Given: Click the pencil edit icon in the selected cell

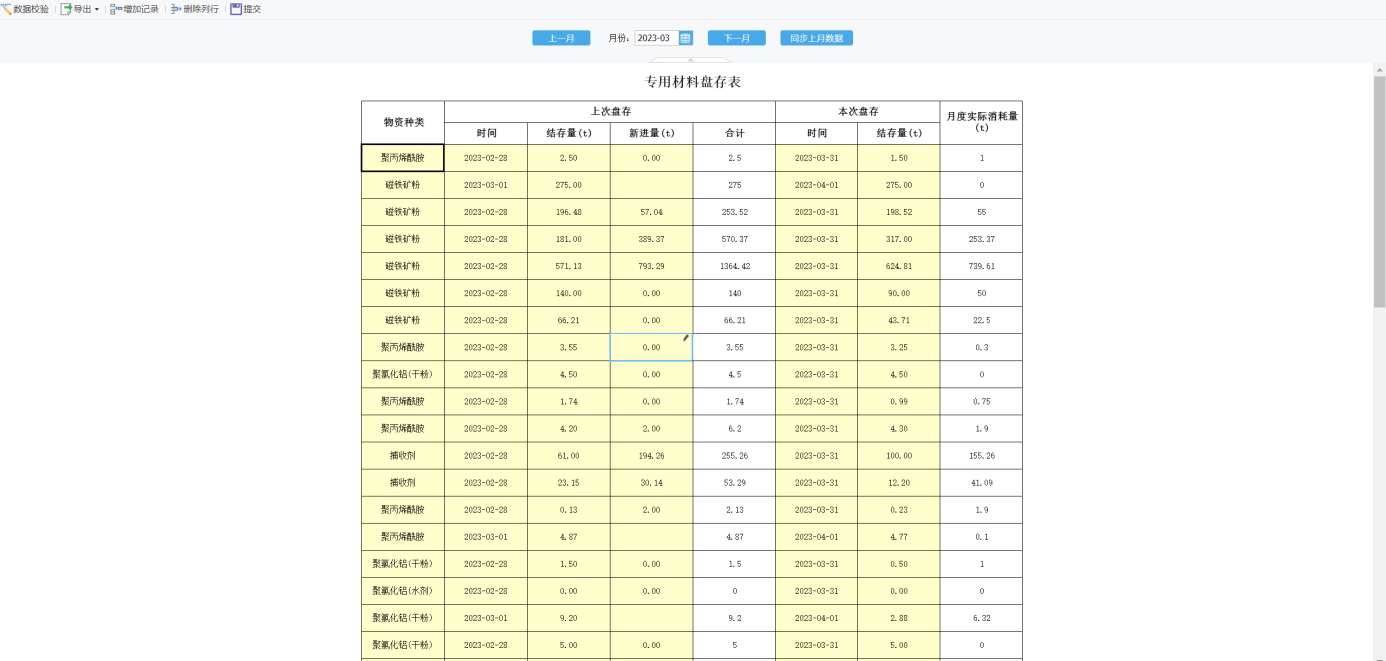Looking at the screenshot, I should [x=686, y=338].
